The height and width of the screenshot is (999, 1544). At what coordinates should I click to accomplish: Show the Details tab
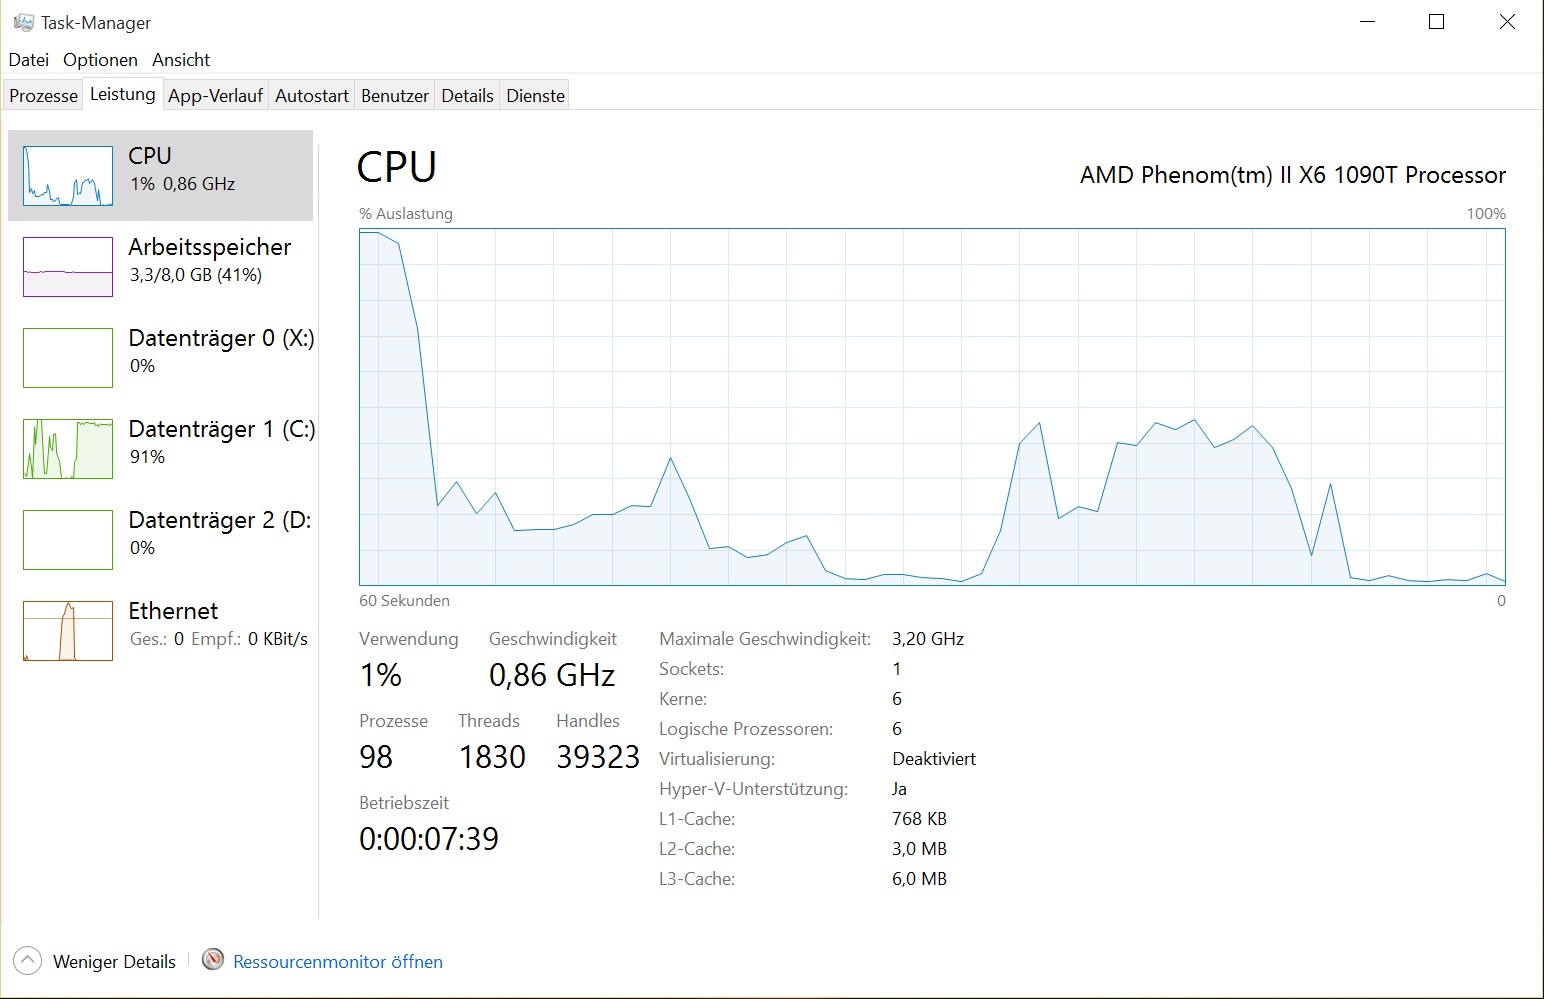pyautogui.click(x=468, y=96)
